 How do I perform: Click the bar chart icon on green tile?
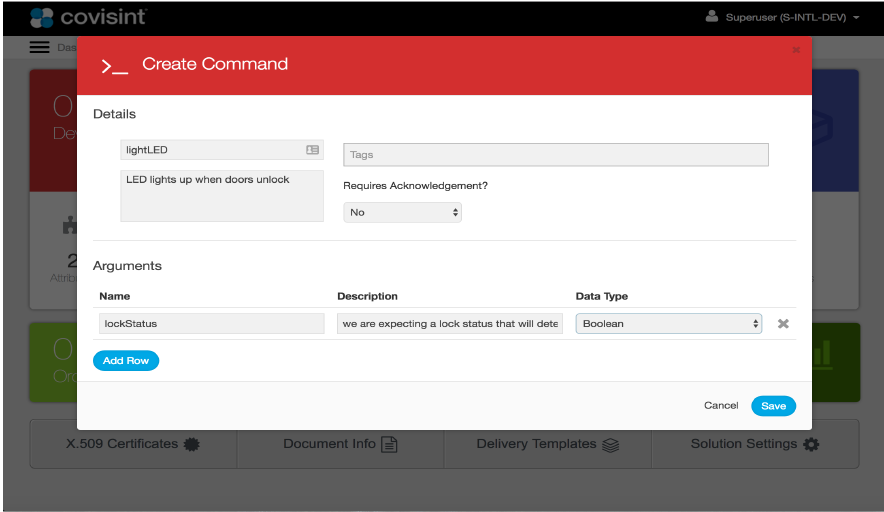pos(823,352)
